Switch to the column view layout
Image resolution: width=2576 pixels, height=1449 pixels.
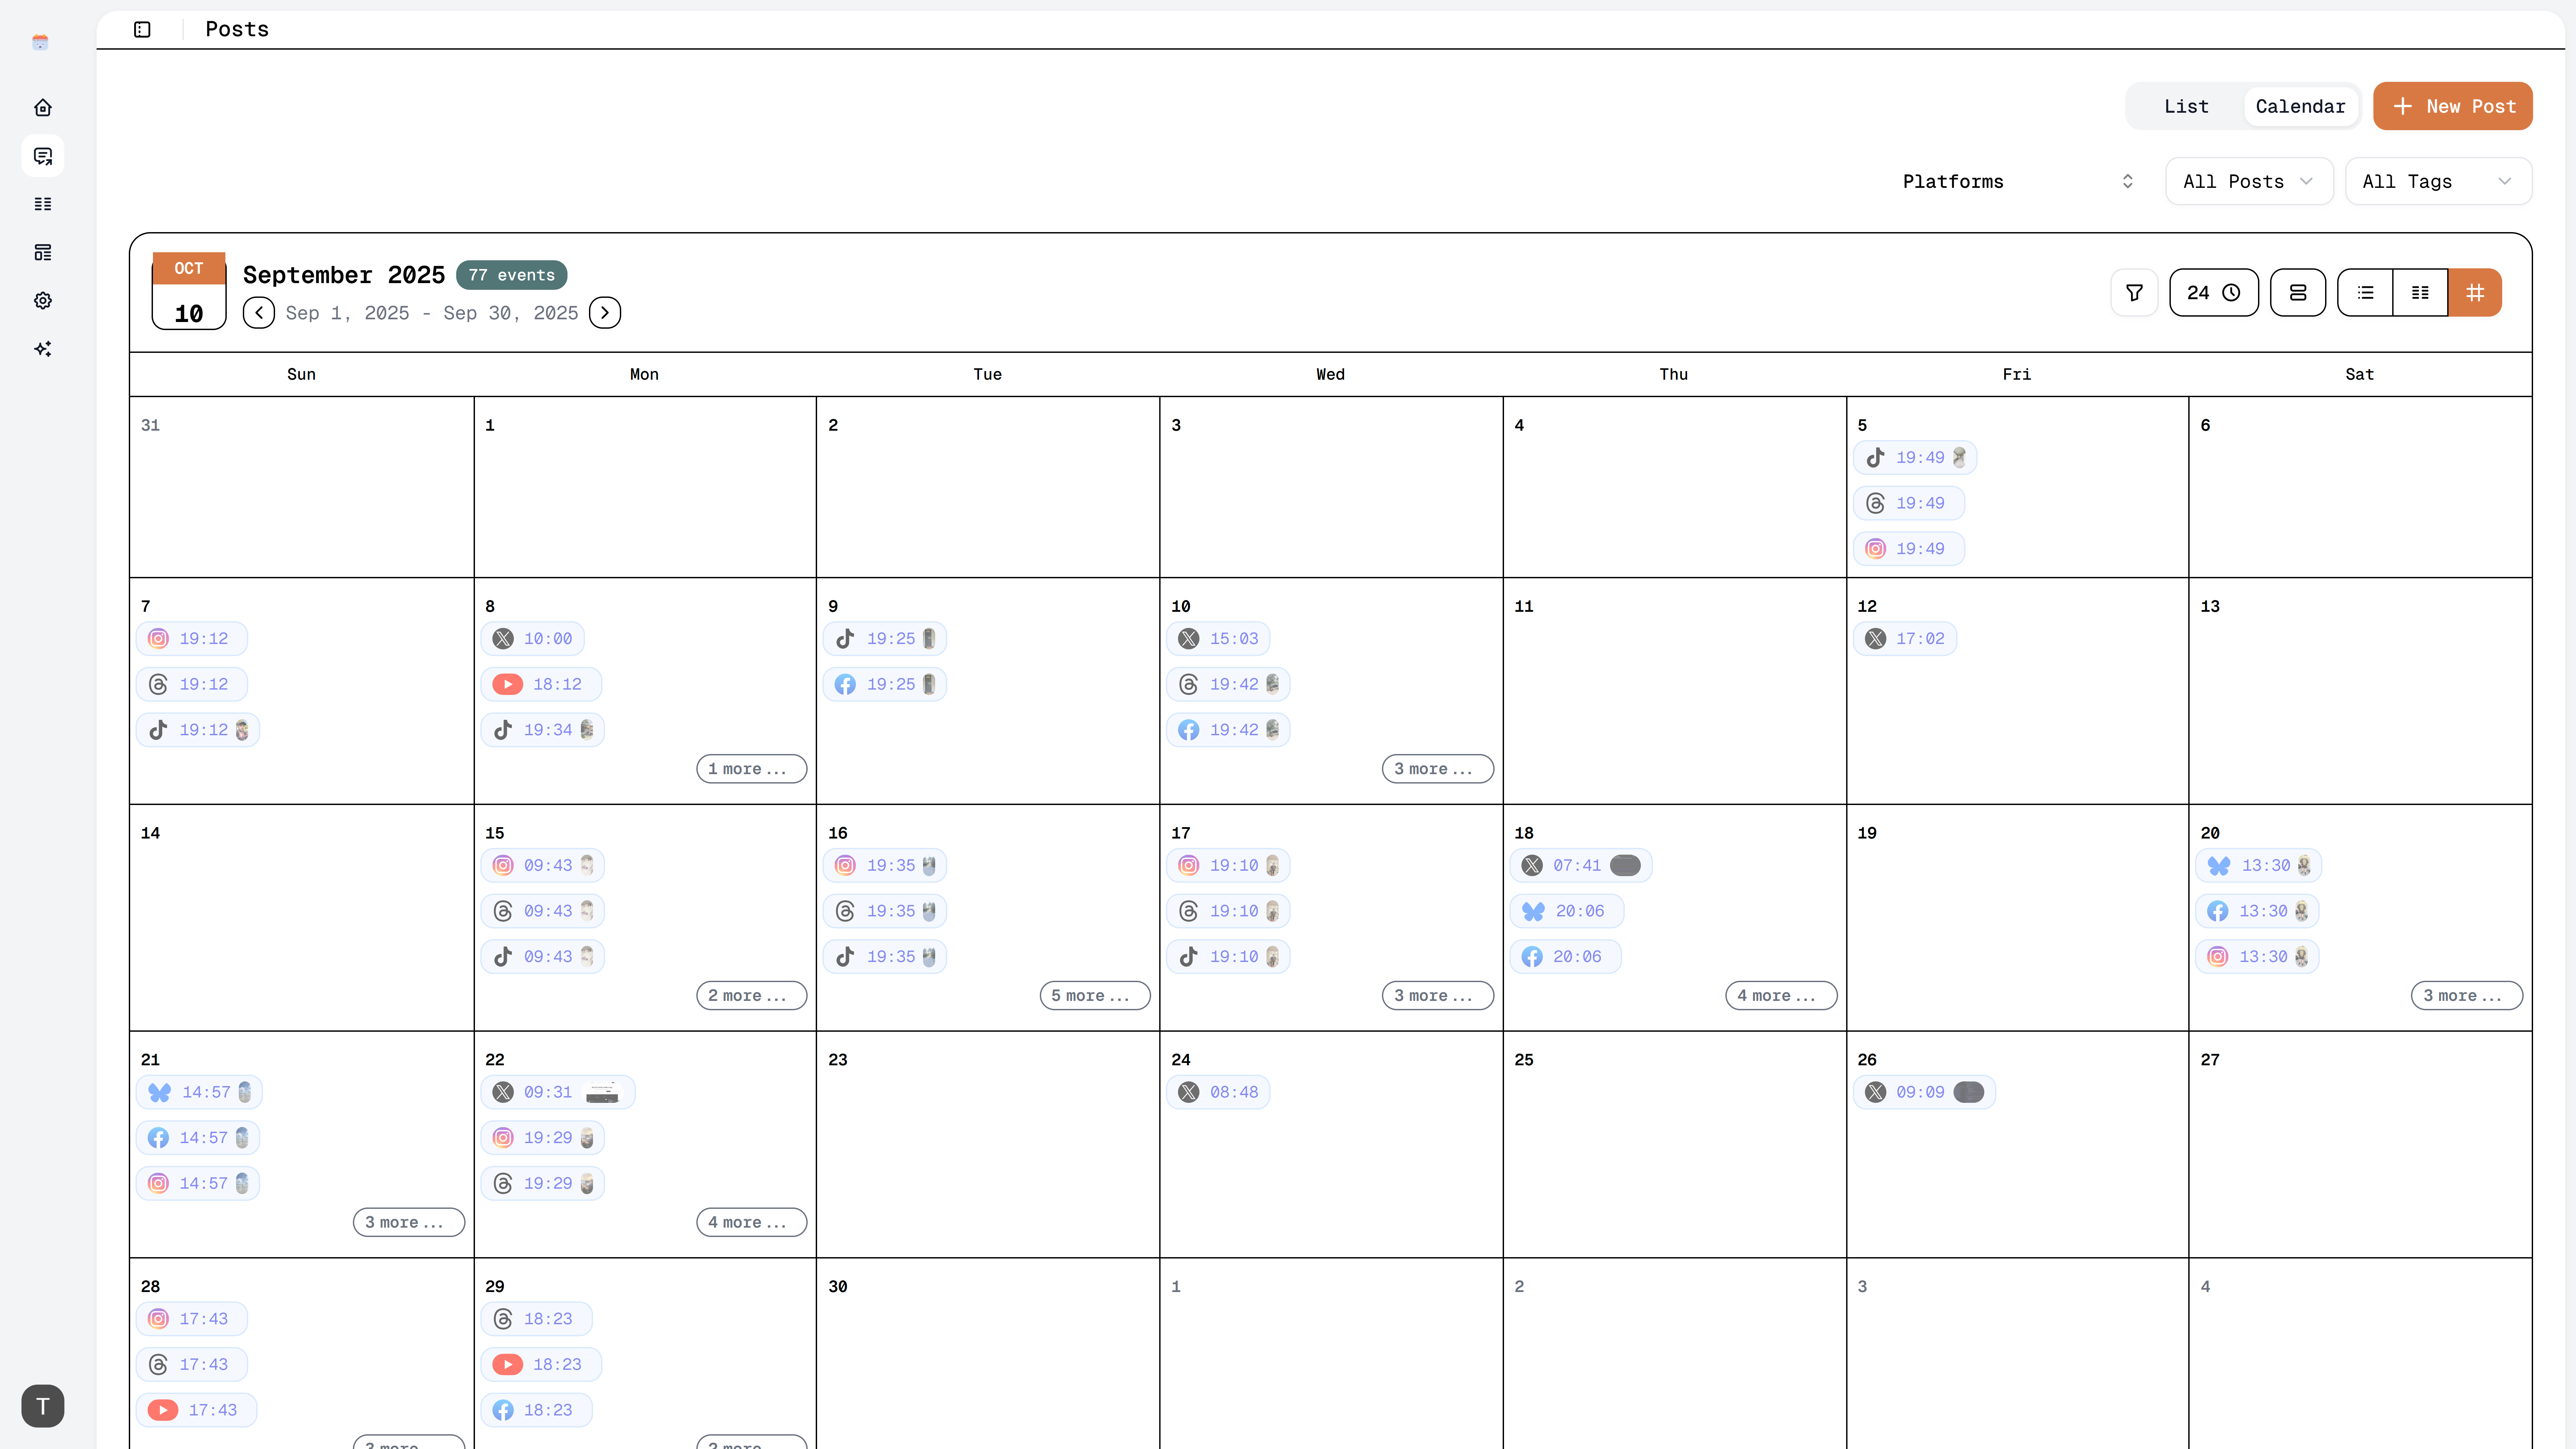[x=2420, y=292]
